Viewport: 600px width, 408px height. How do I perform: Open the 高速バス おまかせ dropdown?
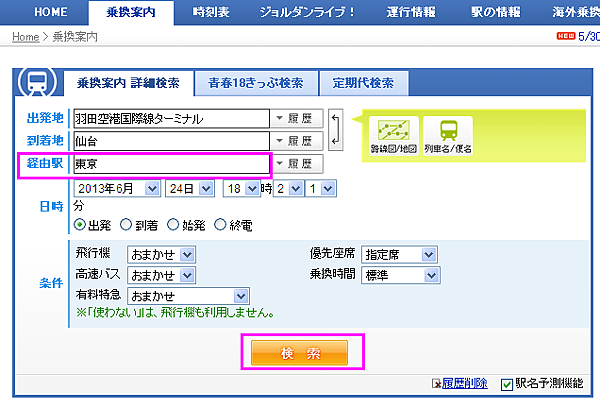pos(161,275)
